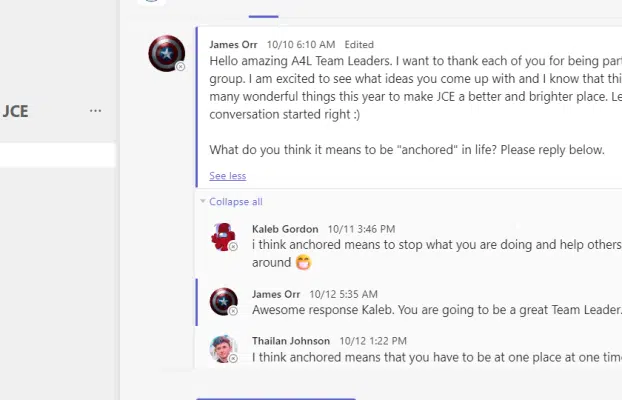
Task: Open more options for JCE team
Action: pyautogui.click(x=95, y=111)
